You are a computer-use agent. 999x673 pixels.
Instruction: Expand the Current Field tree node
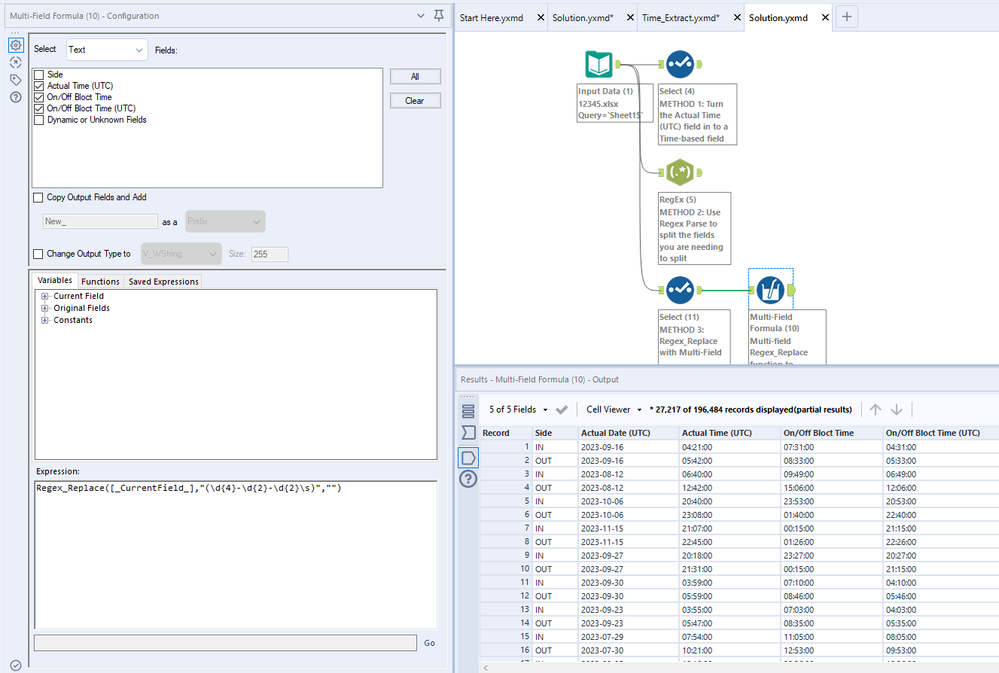[45, 296]
